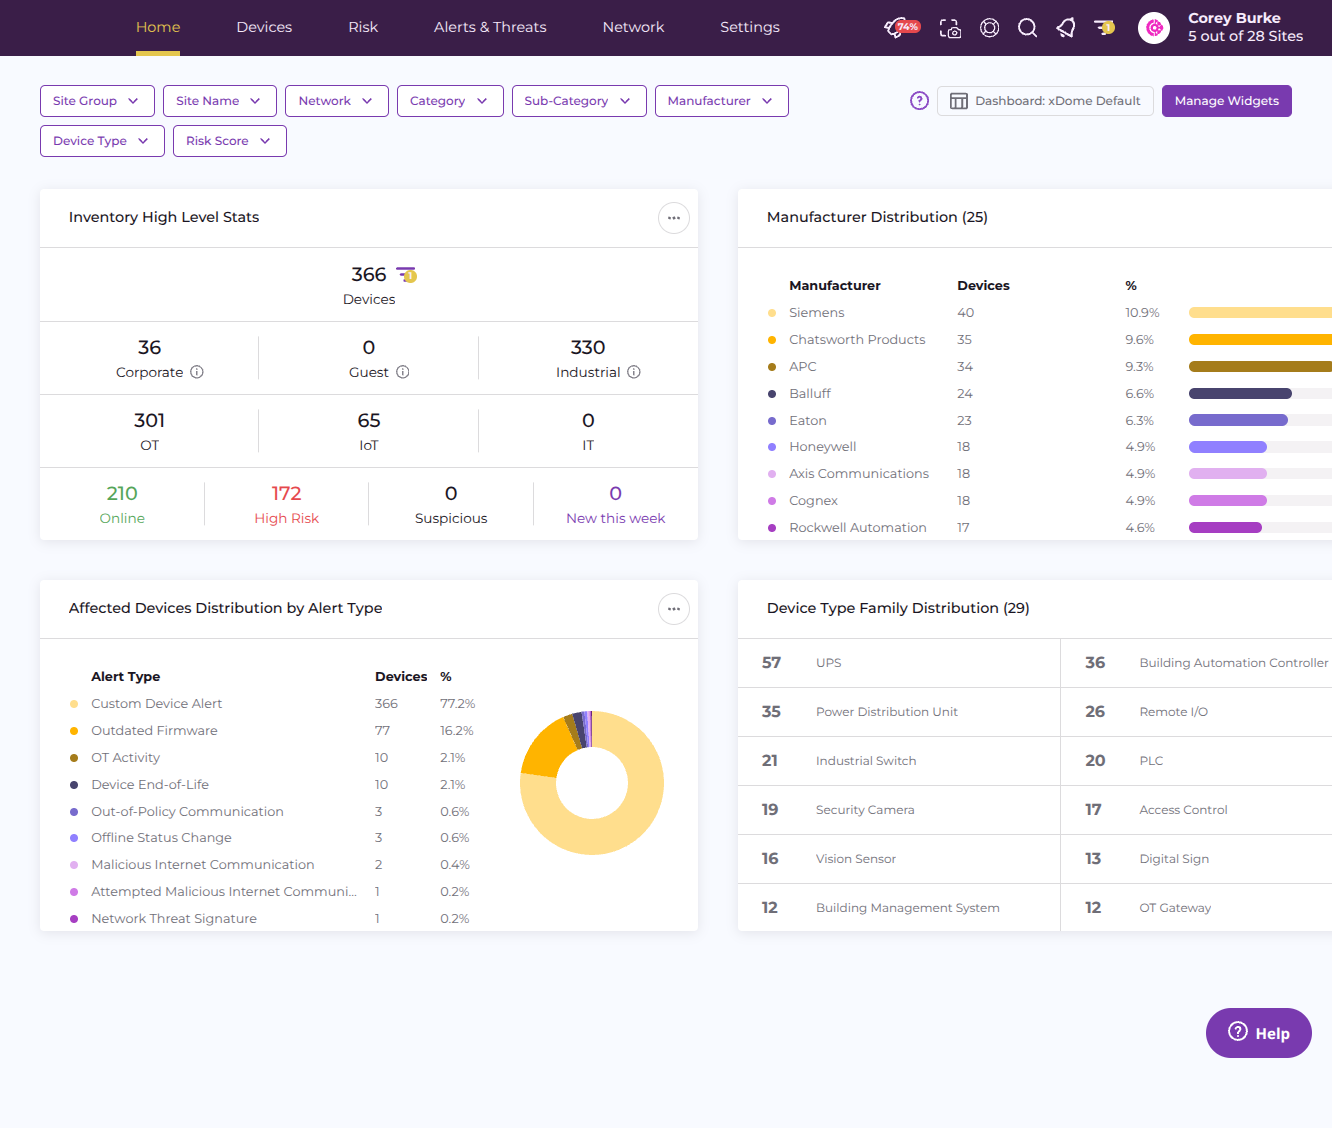This screenshot has height=1128, width=1332.
Task: Open Inventory High Level Stats options menu
Action: click(674, 218)
